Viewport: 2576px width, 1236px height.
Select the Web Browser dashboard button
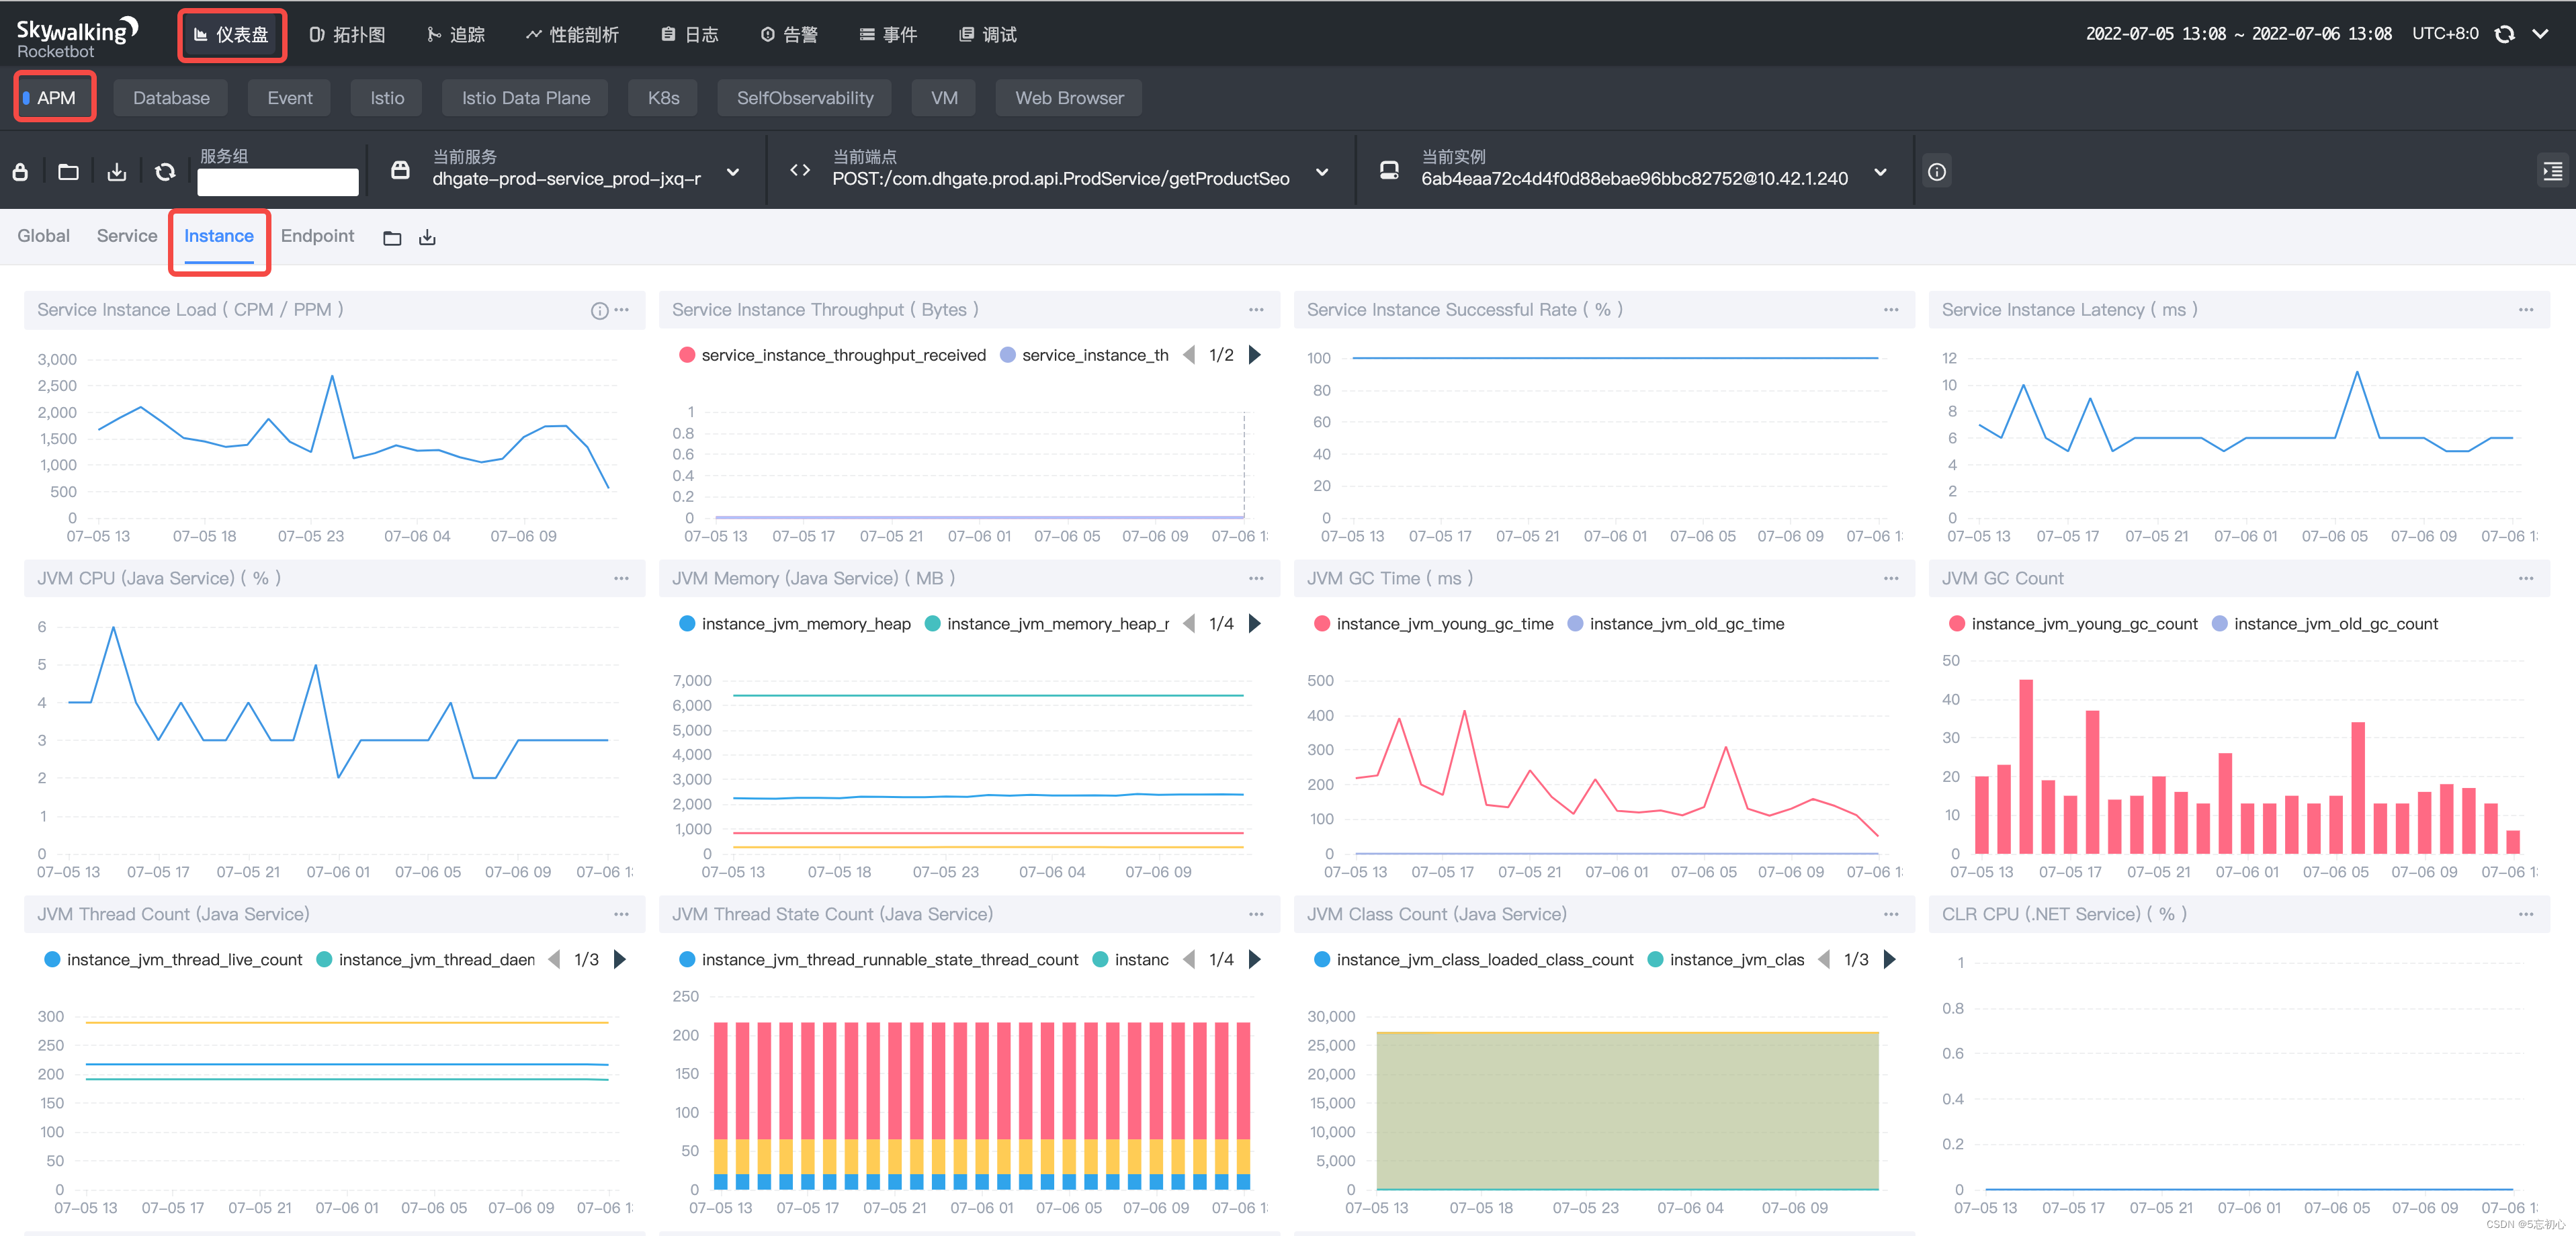[x=1069, y=98]
